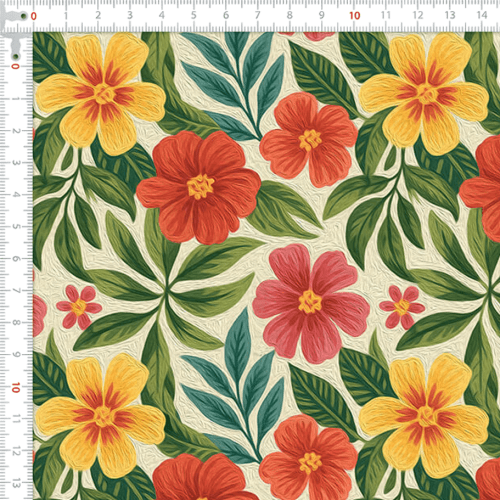The height and width of the screenshot is (500, 500).
Task: Select number 3 on the left ruler
Action: point(15,163)
